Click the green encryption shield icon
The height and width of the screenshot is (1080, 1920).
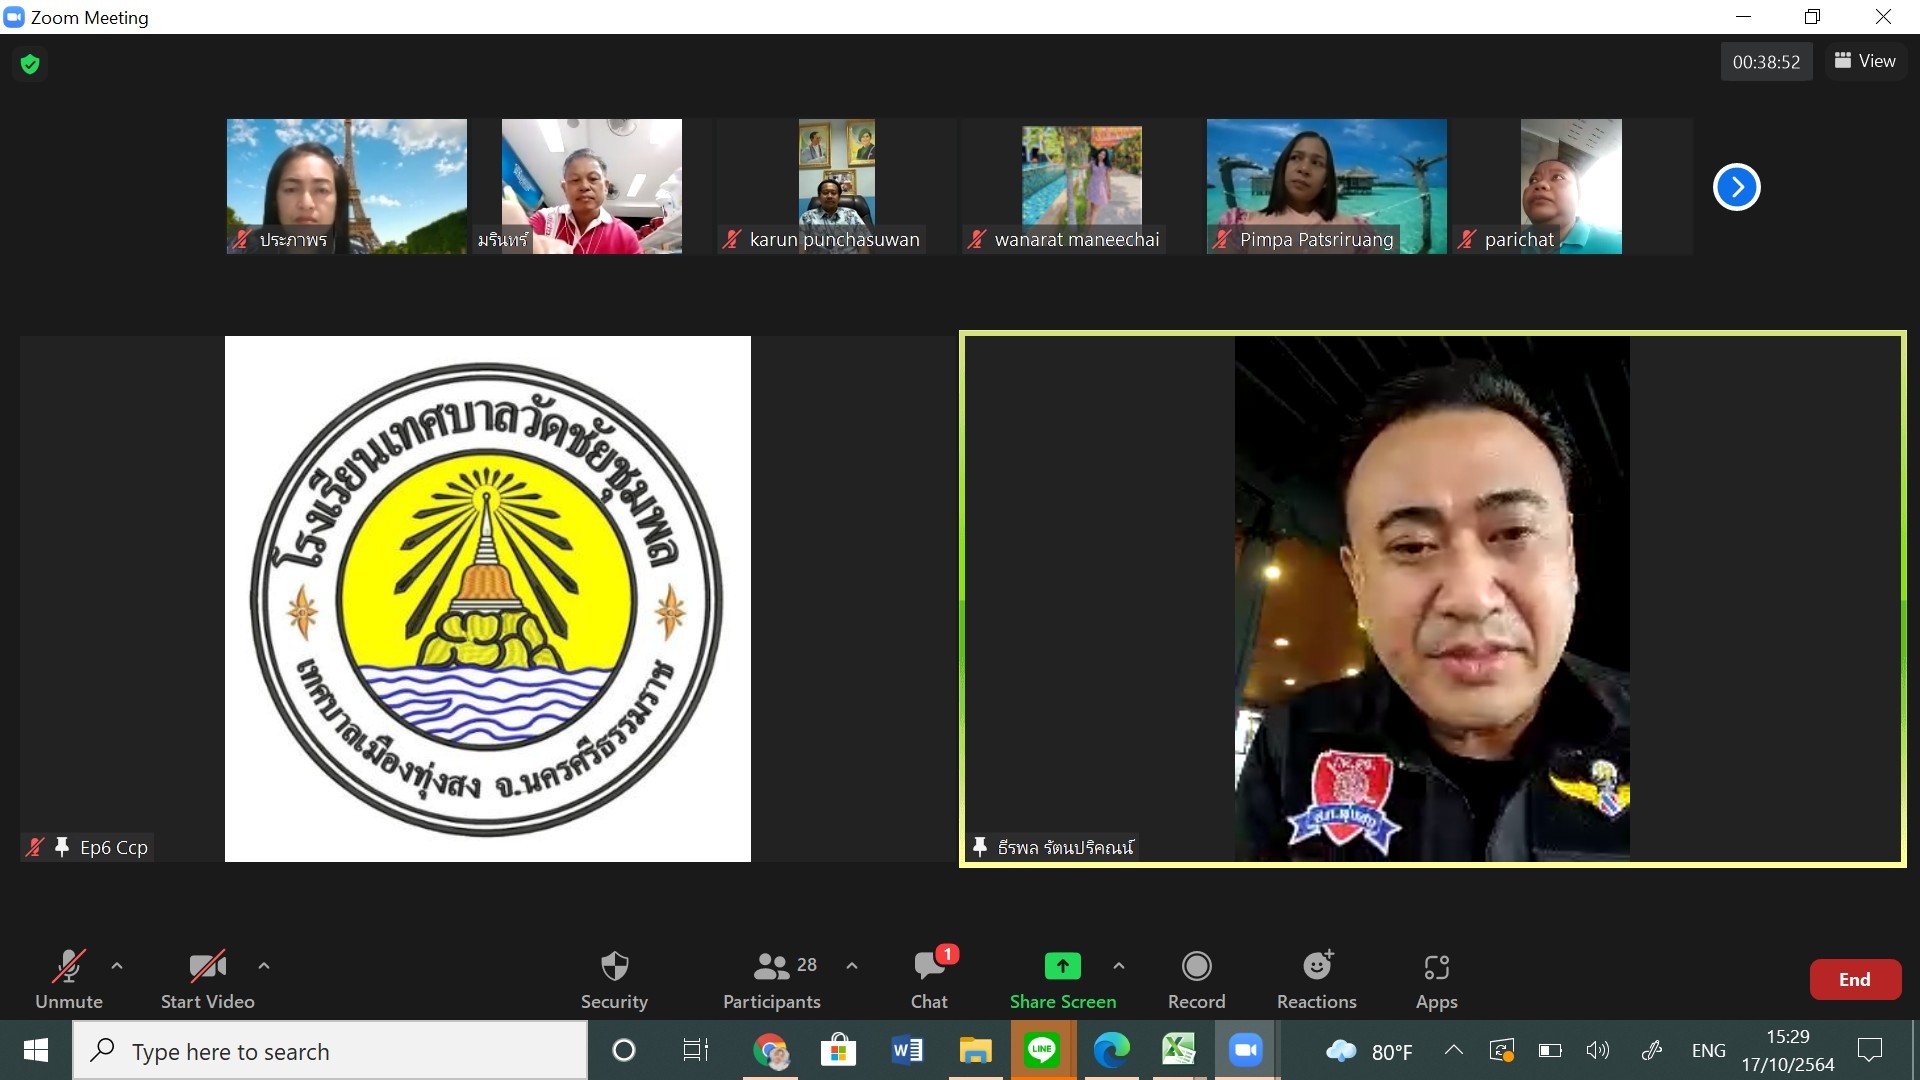tap(30, 64)
